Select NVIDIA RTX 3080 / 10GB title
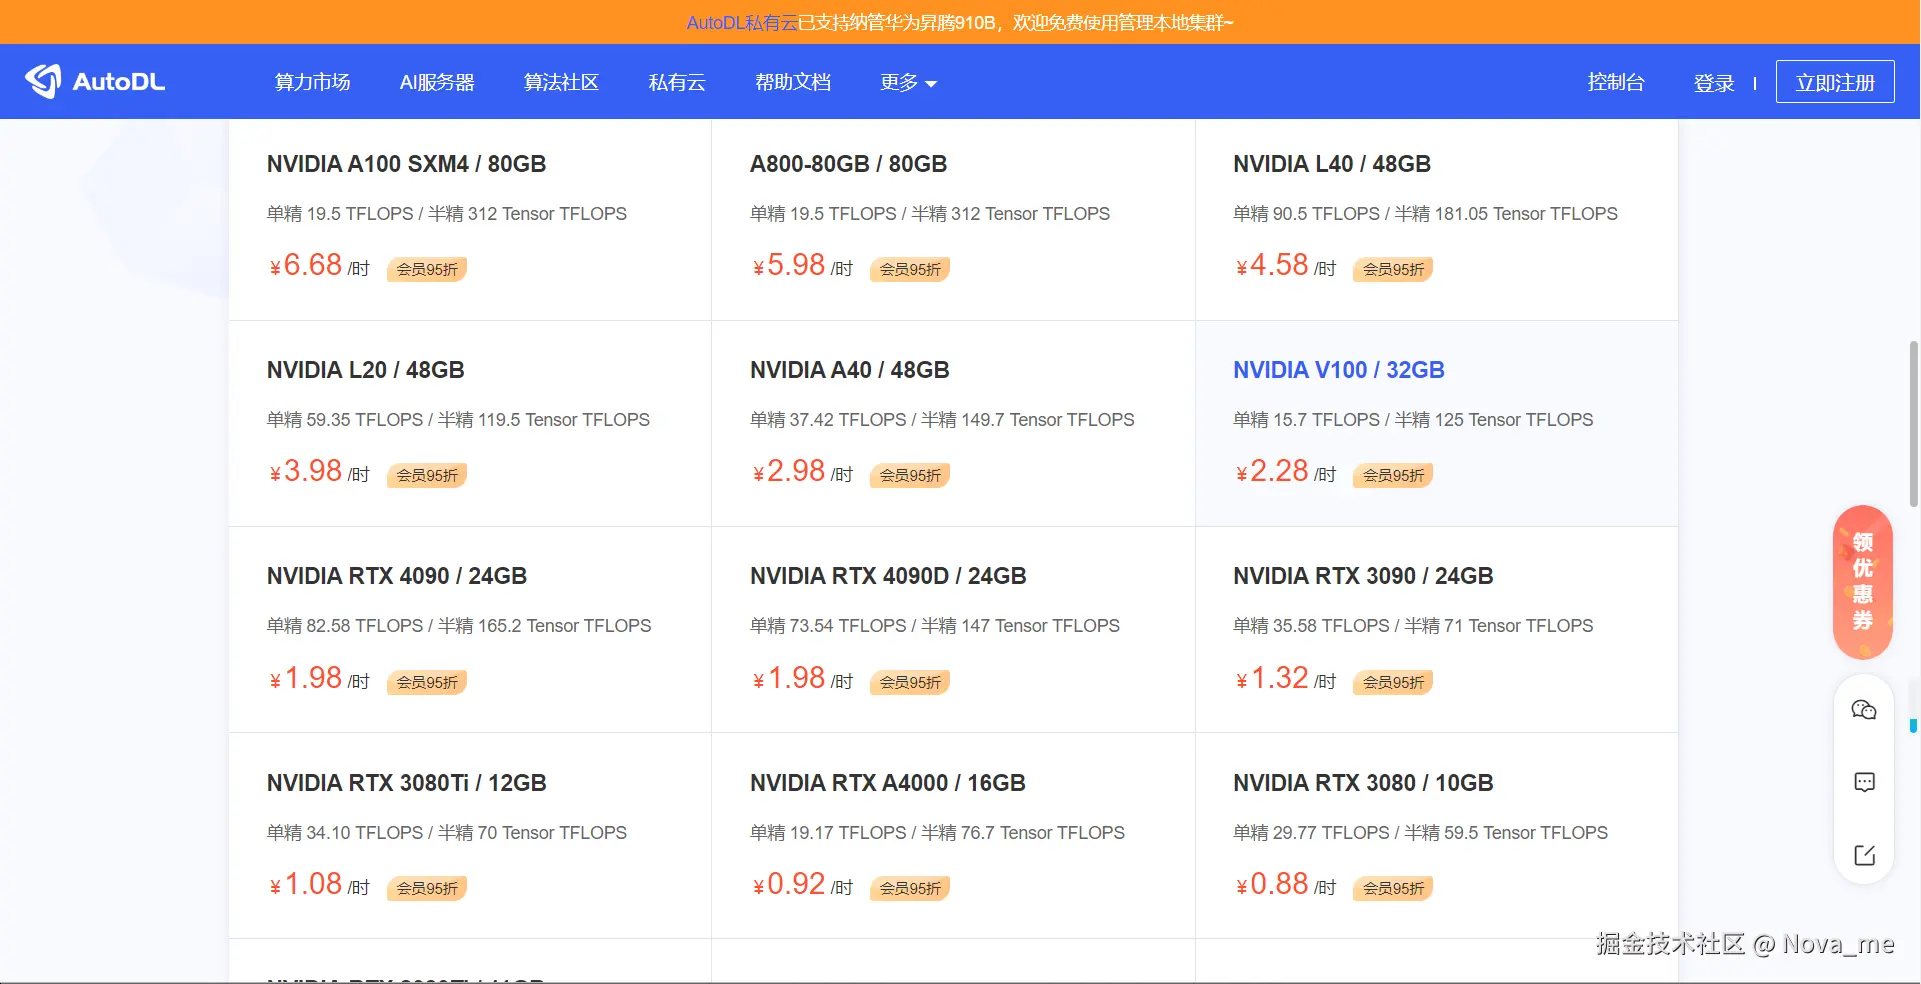 1363,783
